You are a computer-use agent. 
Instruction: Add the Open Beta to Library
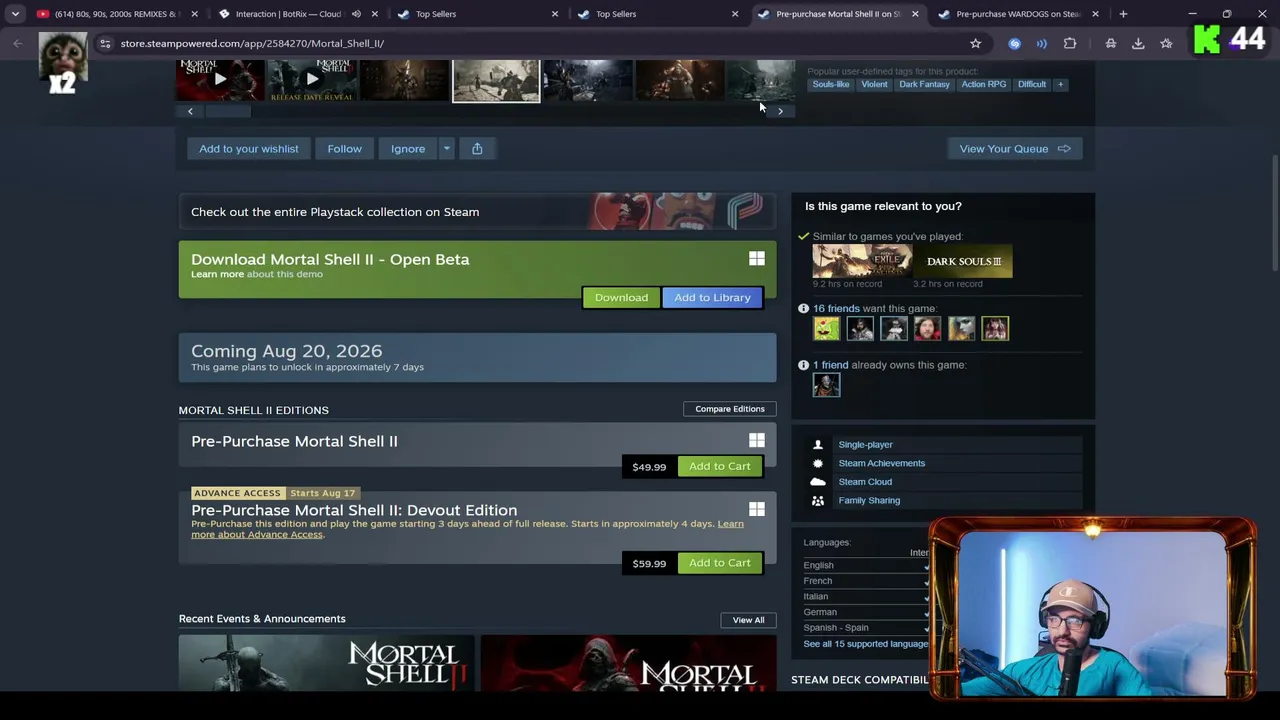click(x=712, y=298)
